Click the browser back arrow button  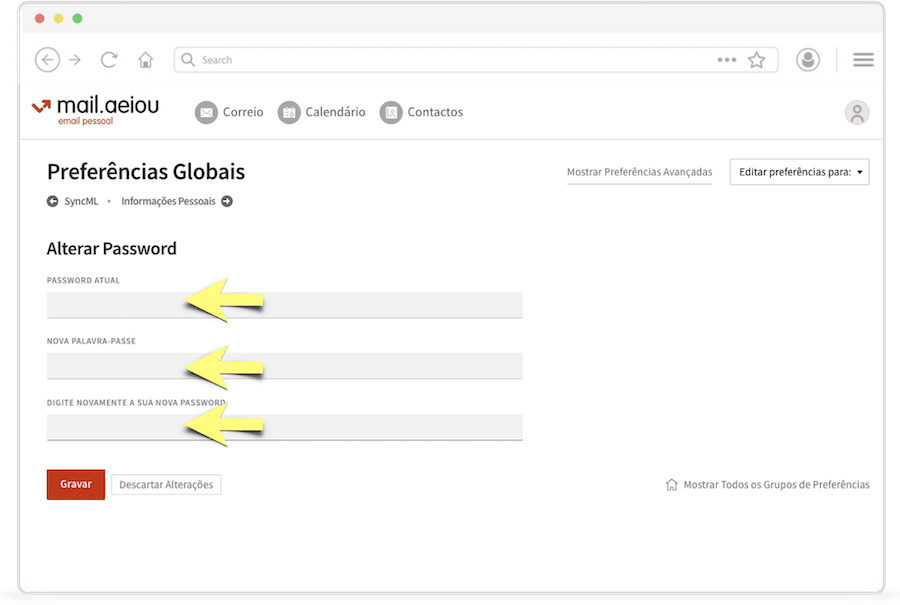point(47,60)
